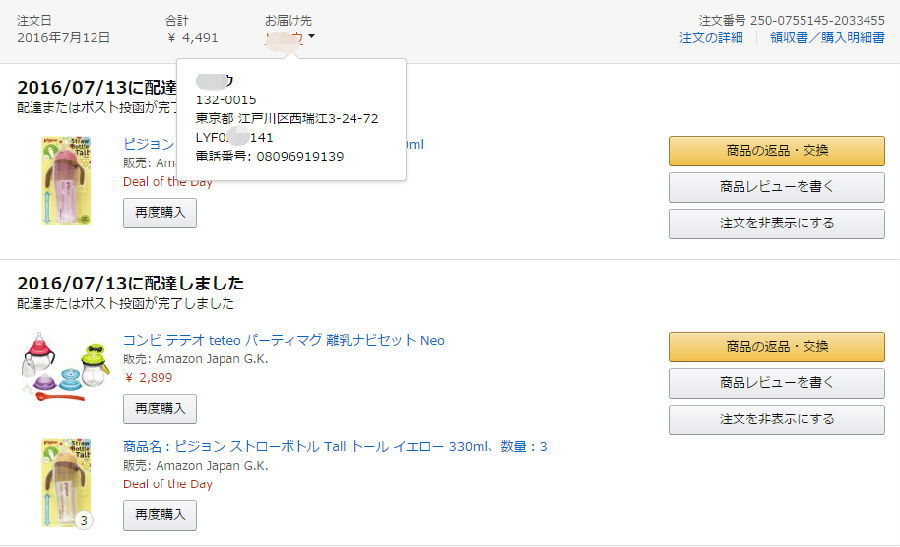This screenshot has width=900, height=547.
Task: Open the first ピジョン product title link
Action: point(149,145)
